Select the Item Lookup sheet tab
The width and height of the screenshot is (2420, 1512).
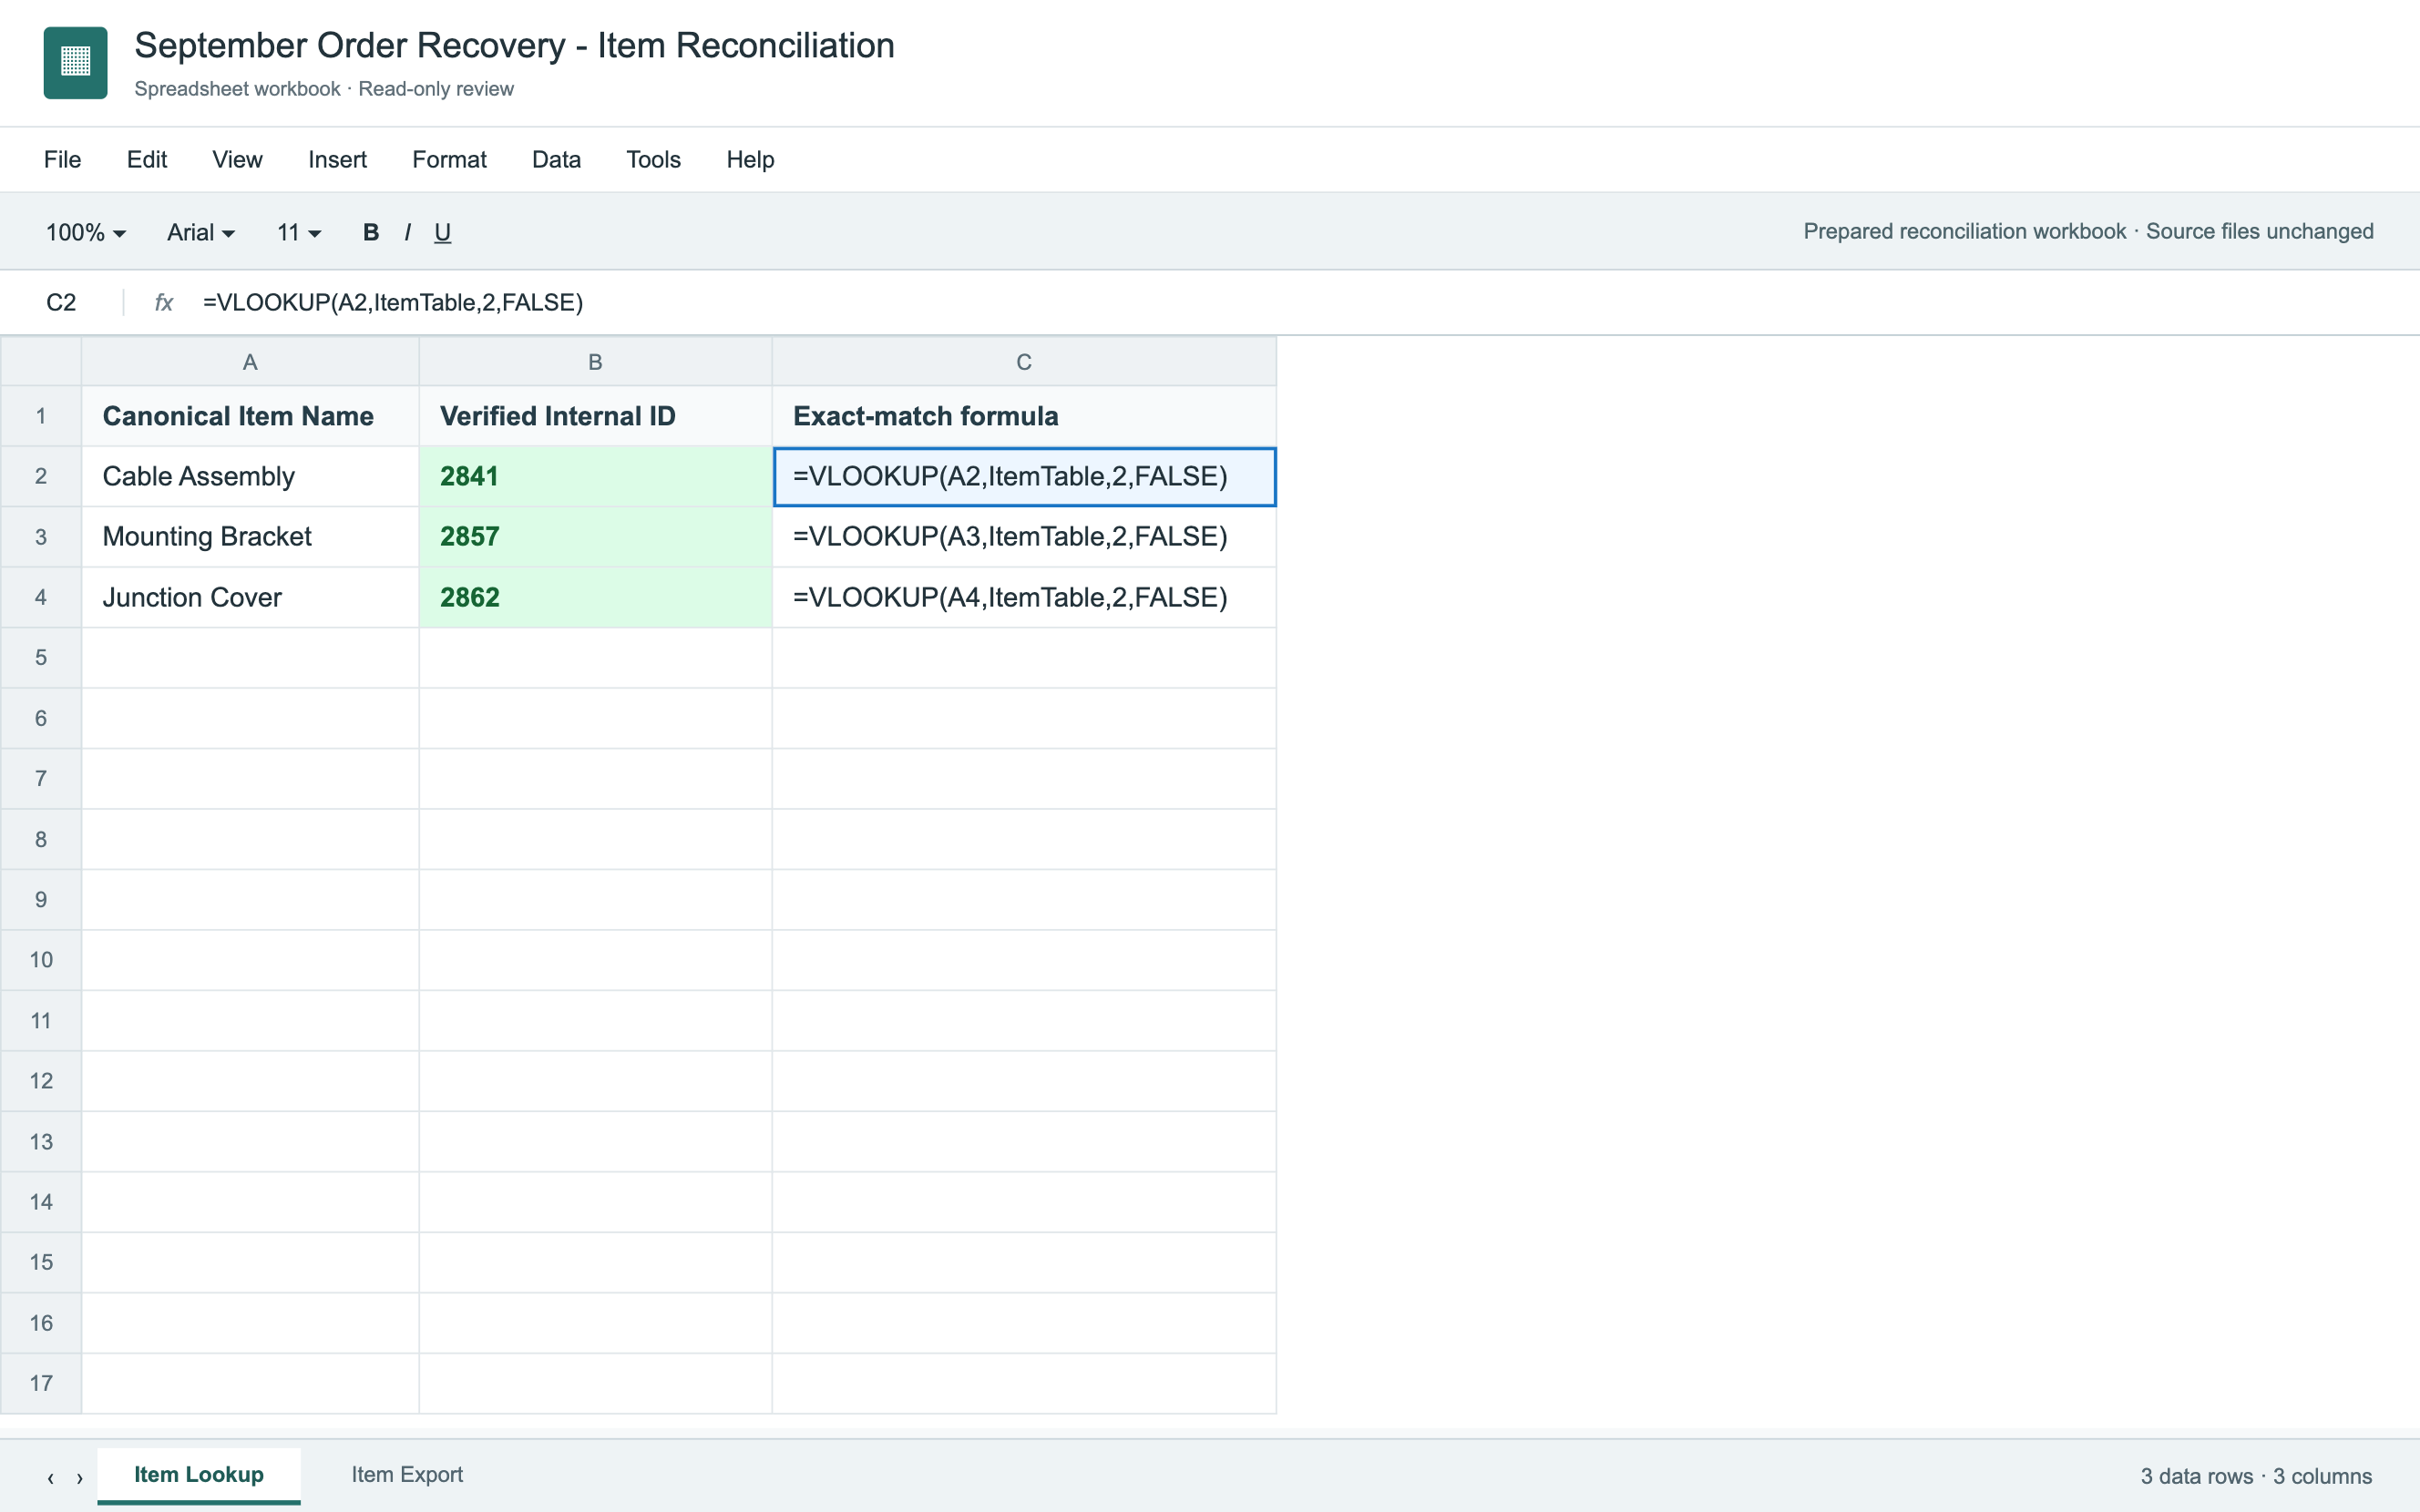click(199, 1474)
